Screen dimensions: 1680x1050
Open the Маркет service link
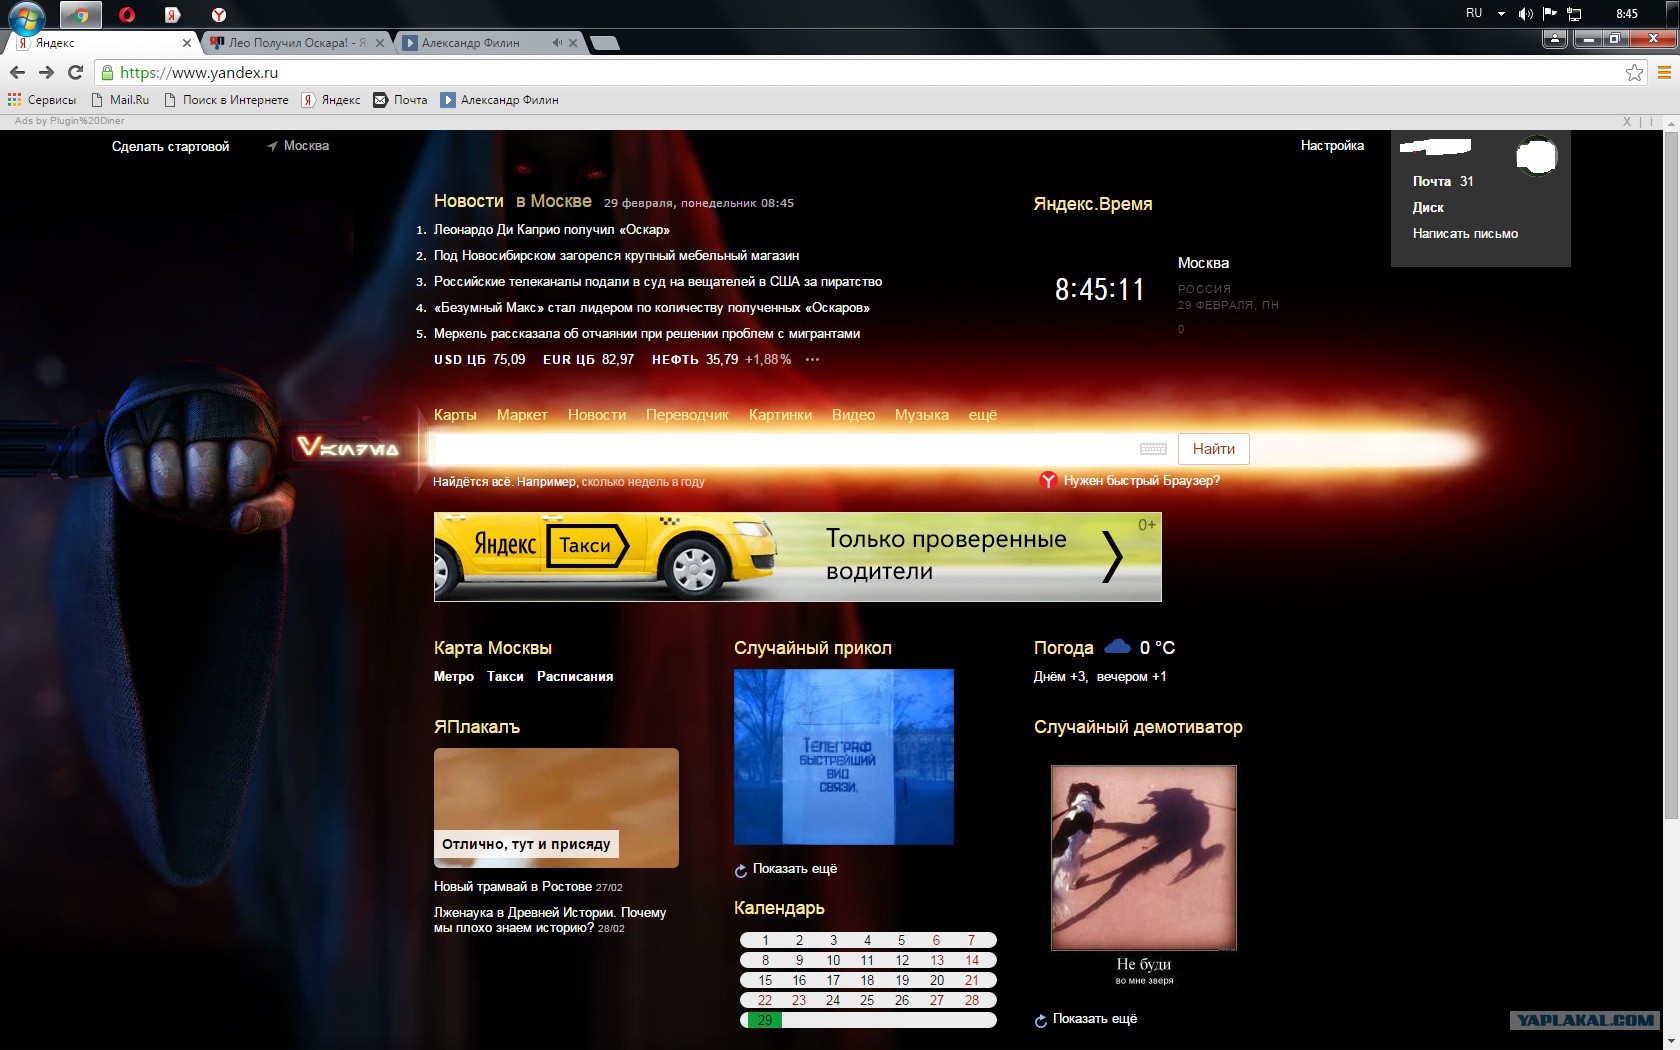522,415
